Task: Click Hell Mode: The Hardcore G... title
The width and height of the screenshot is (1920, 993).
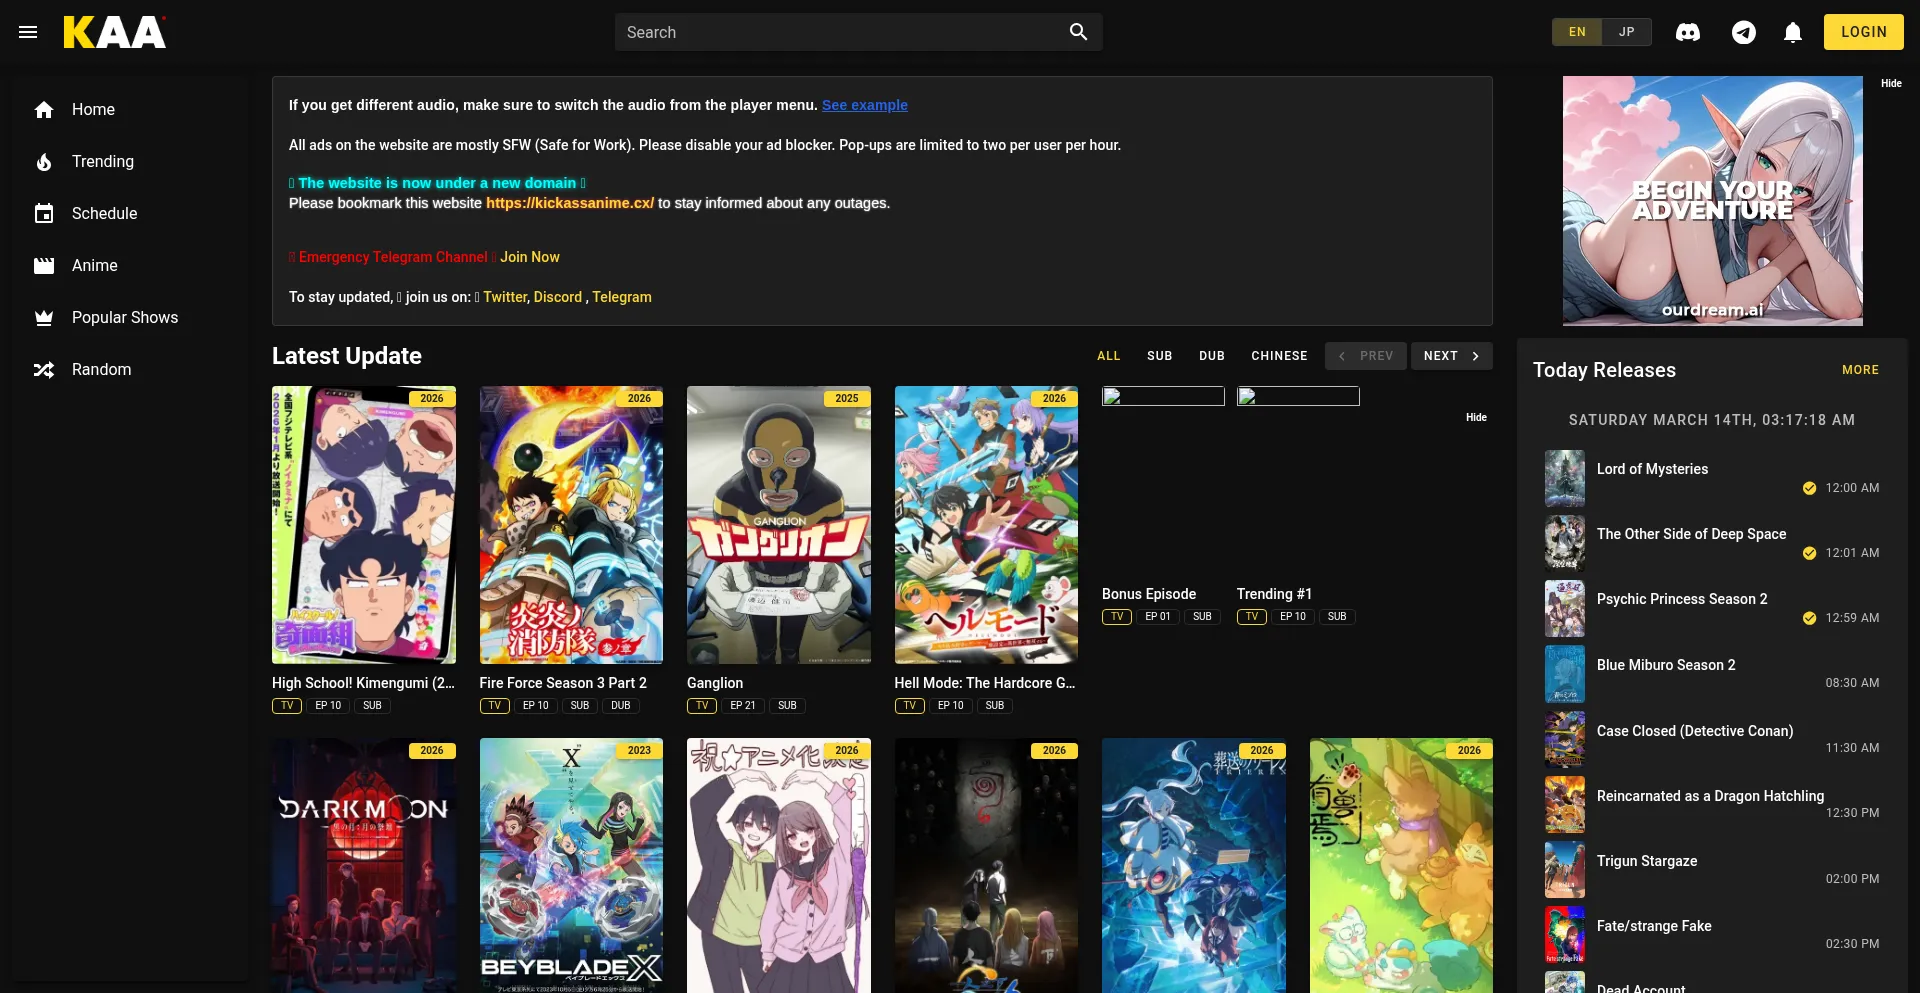Action: point(985,683)
